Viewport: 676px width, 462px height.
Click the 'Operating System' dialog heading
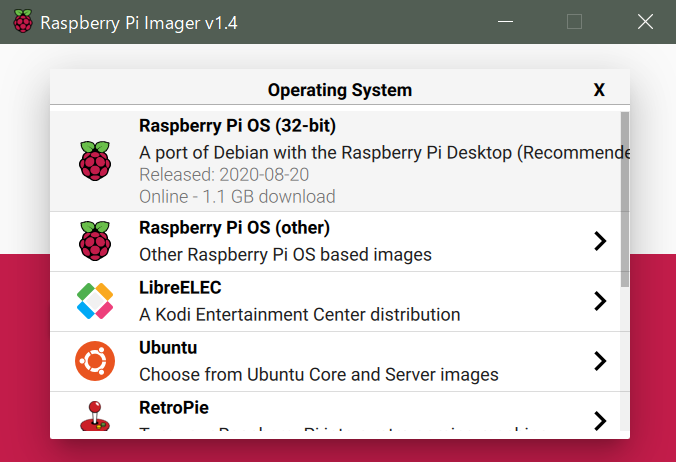coord(340,90)
